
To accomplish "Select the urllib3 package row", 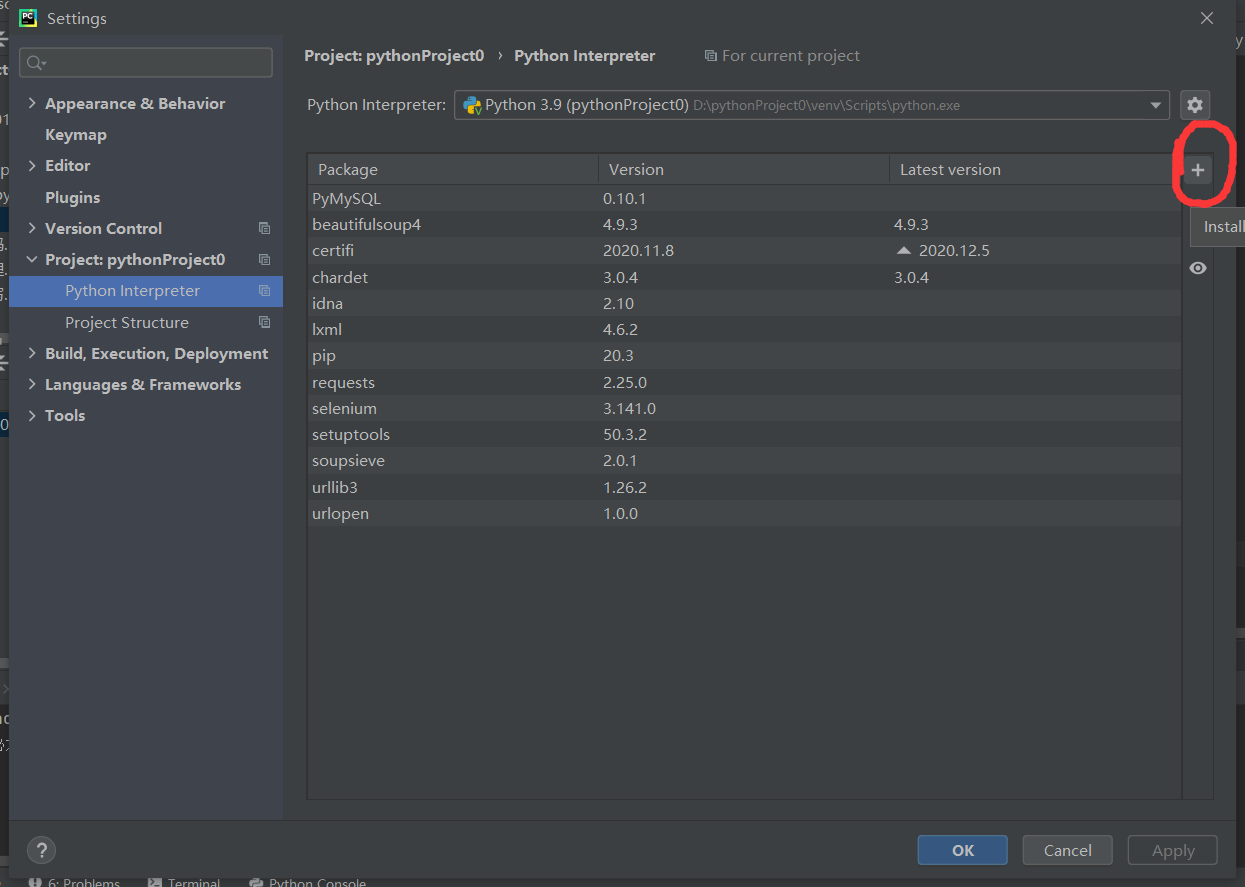I will 744,487.
